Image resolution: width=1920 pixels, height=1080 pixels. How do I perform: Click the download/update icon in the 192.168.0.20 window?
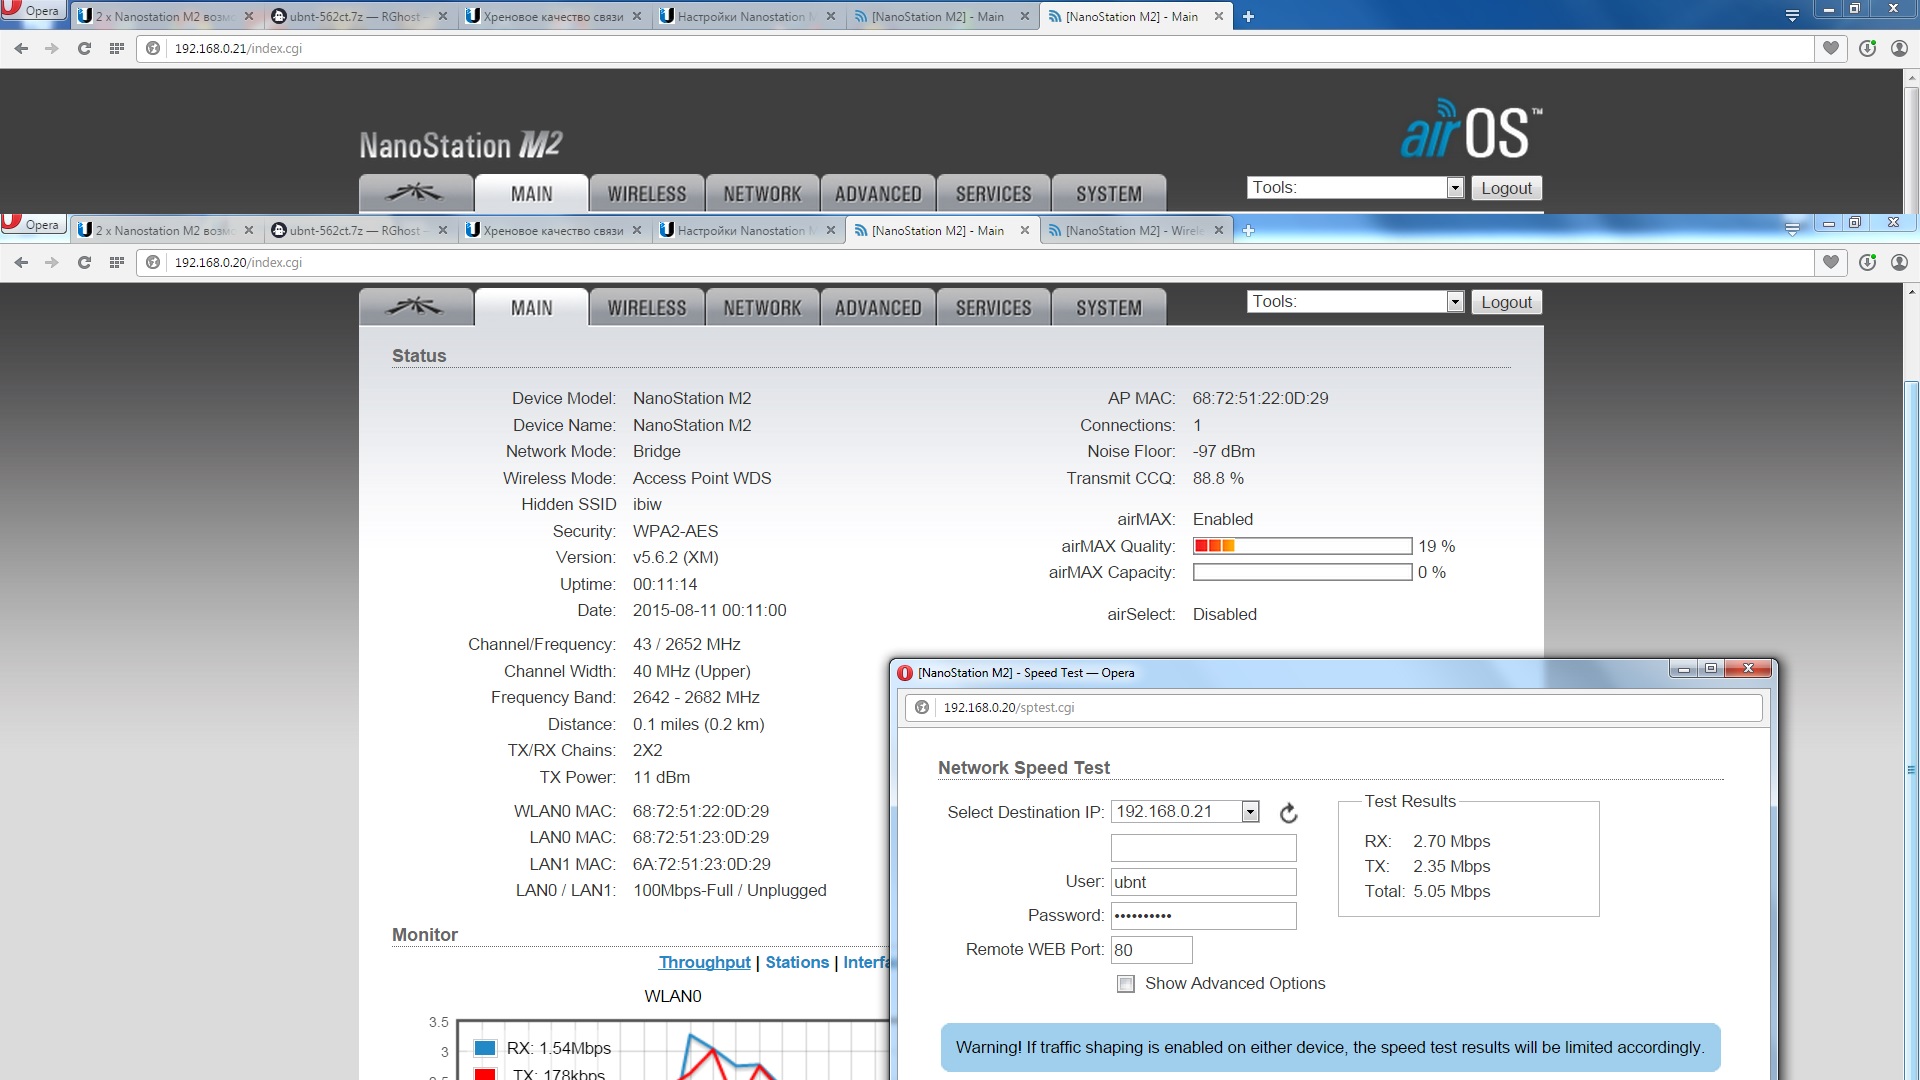(x=1867, y=262)
